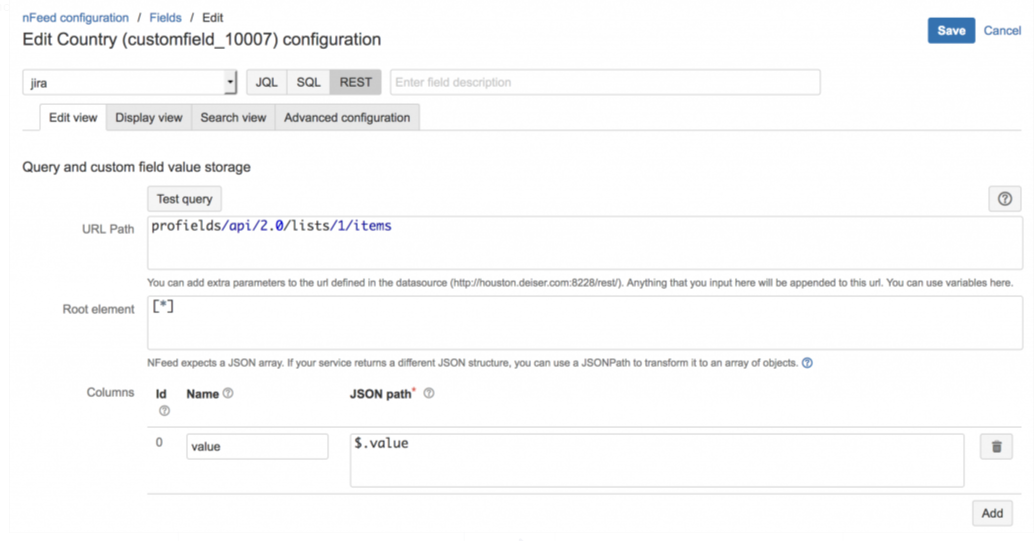This screenshot has width=1036, height=541.
Task: Open the jira datasource dropdown
Action: point(130,83)
